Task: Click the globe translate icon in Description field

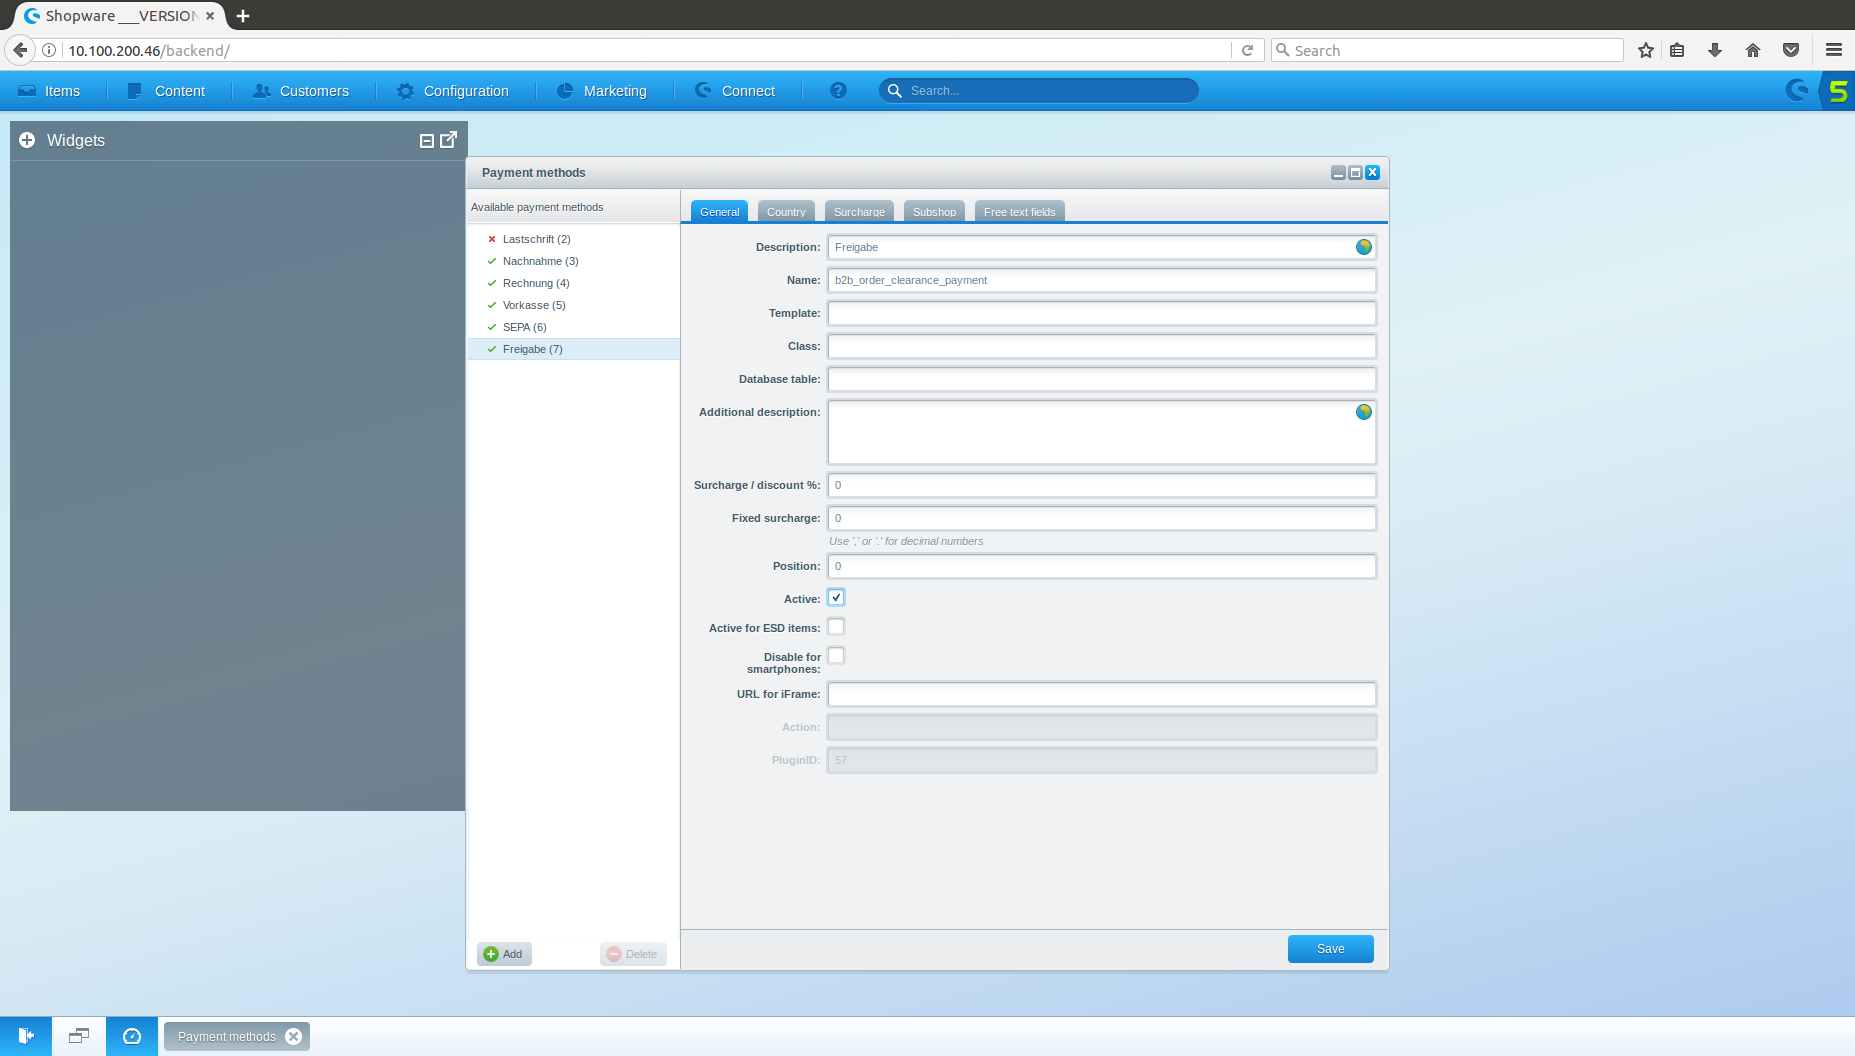Action: click(x=1363, y=247)
